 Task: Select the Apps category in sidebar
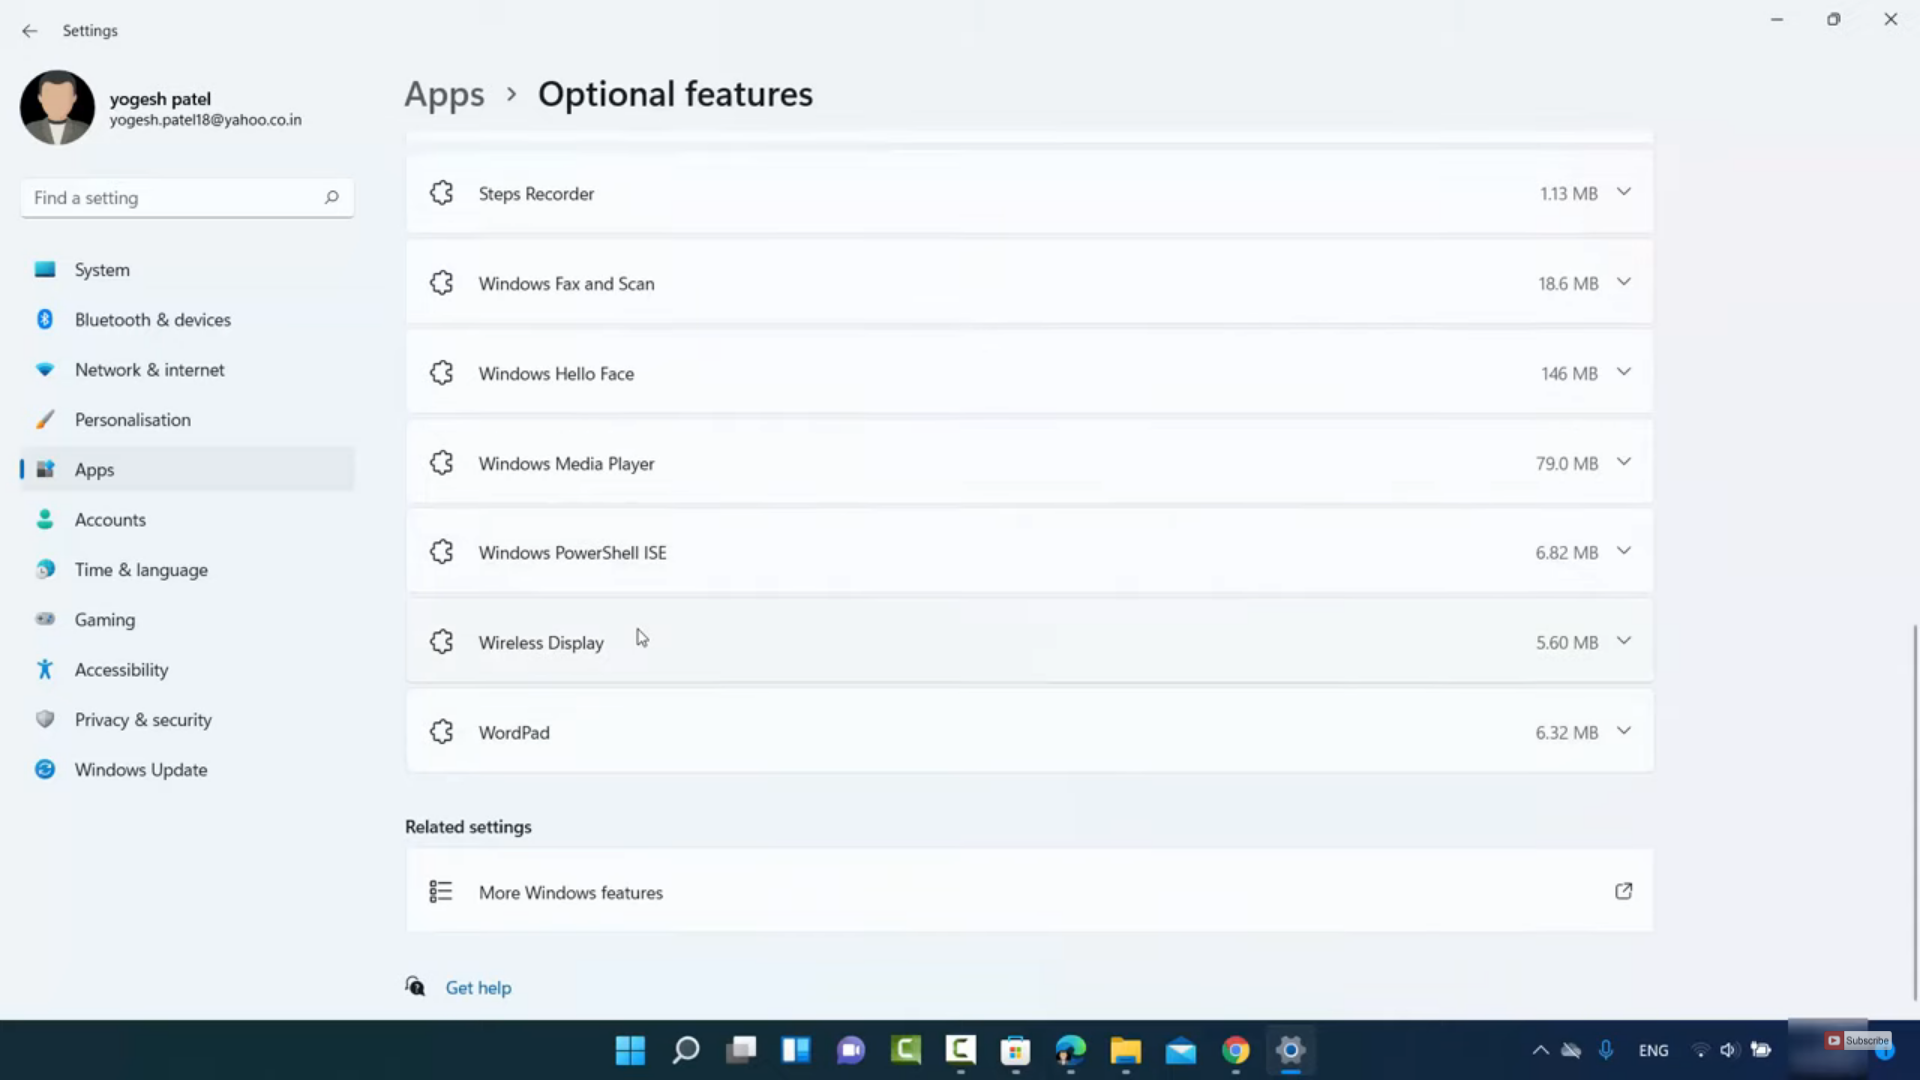[187, 470]
